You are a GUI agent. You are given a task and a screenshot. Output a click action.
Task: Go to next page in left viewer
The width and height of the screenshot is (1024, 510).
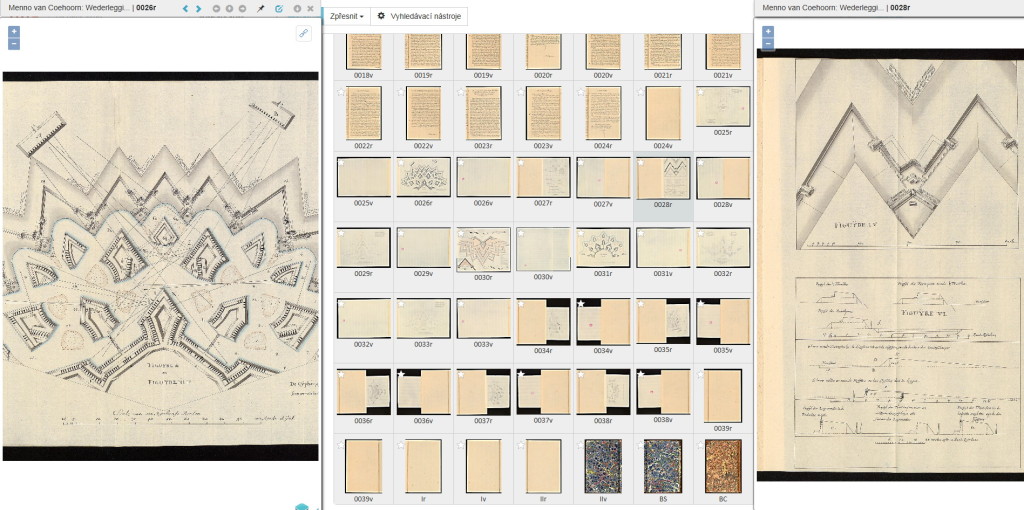pyautogui.click(x=198, y=8)
